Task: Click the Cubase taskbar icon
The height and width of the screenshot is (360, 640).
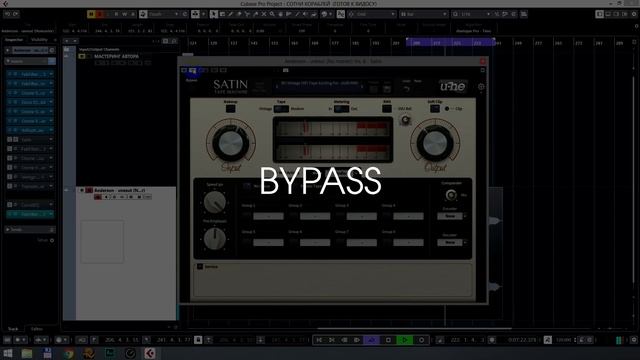Action: 149,353
